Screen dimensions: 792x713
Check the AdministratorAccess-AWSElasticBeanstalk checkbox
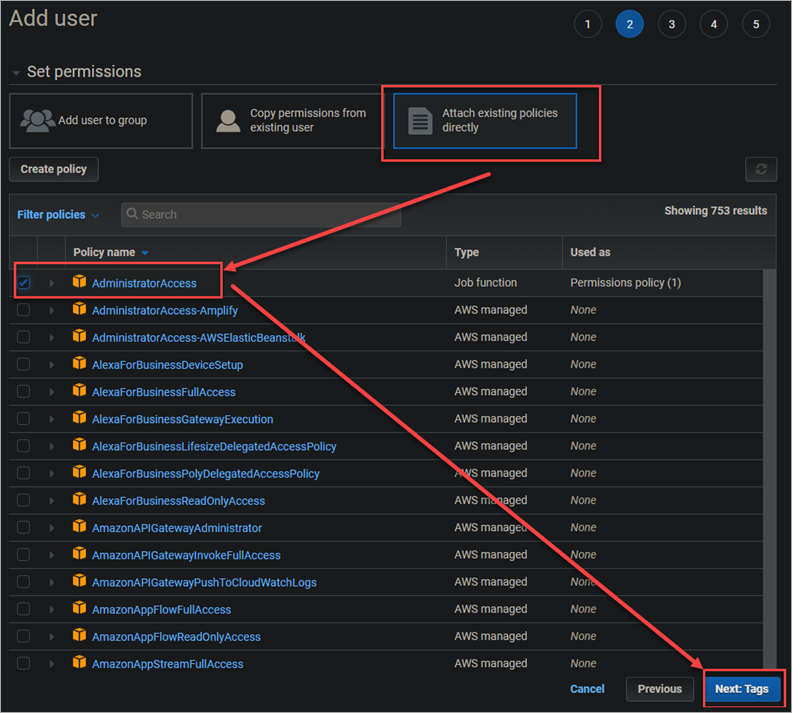pos(23,337)
